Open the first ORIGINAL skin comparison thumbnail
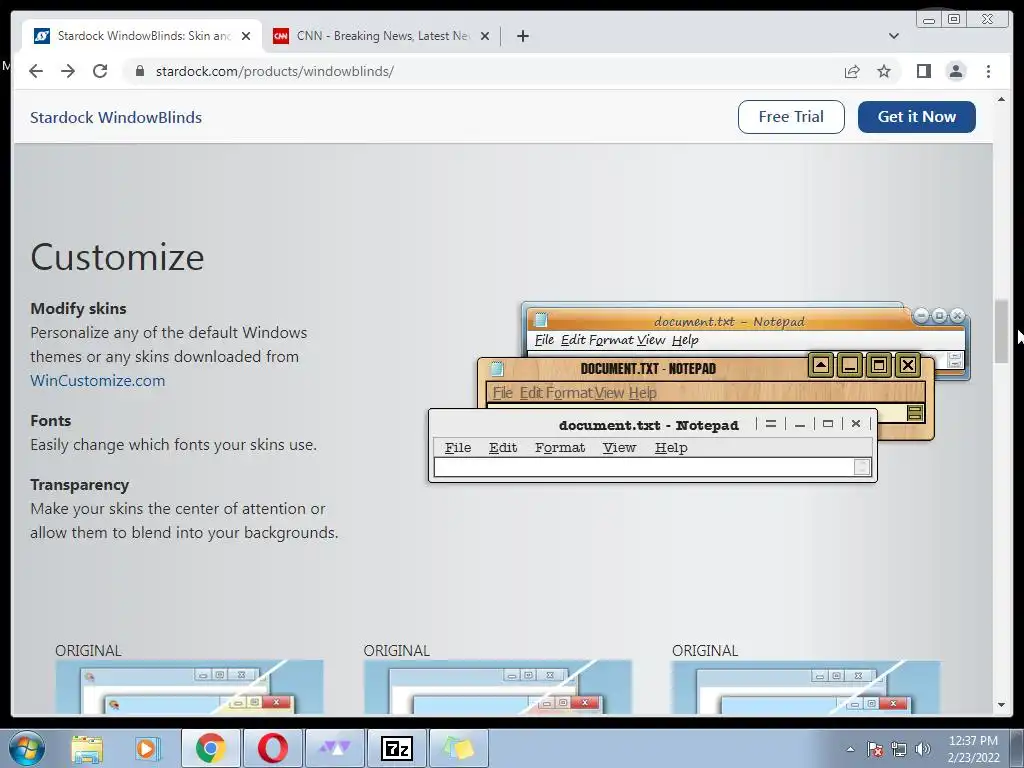The image size is (1024, 768). tap(189, 687)
